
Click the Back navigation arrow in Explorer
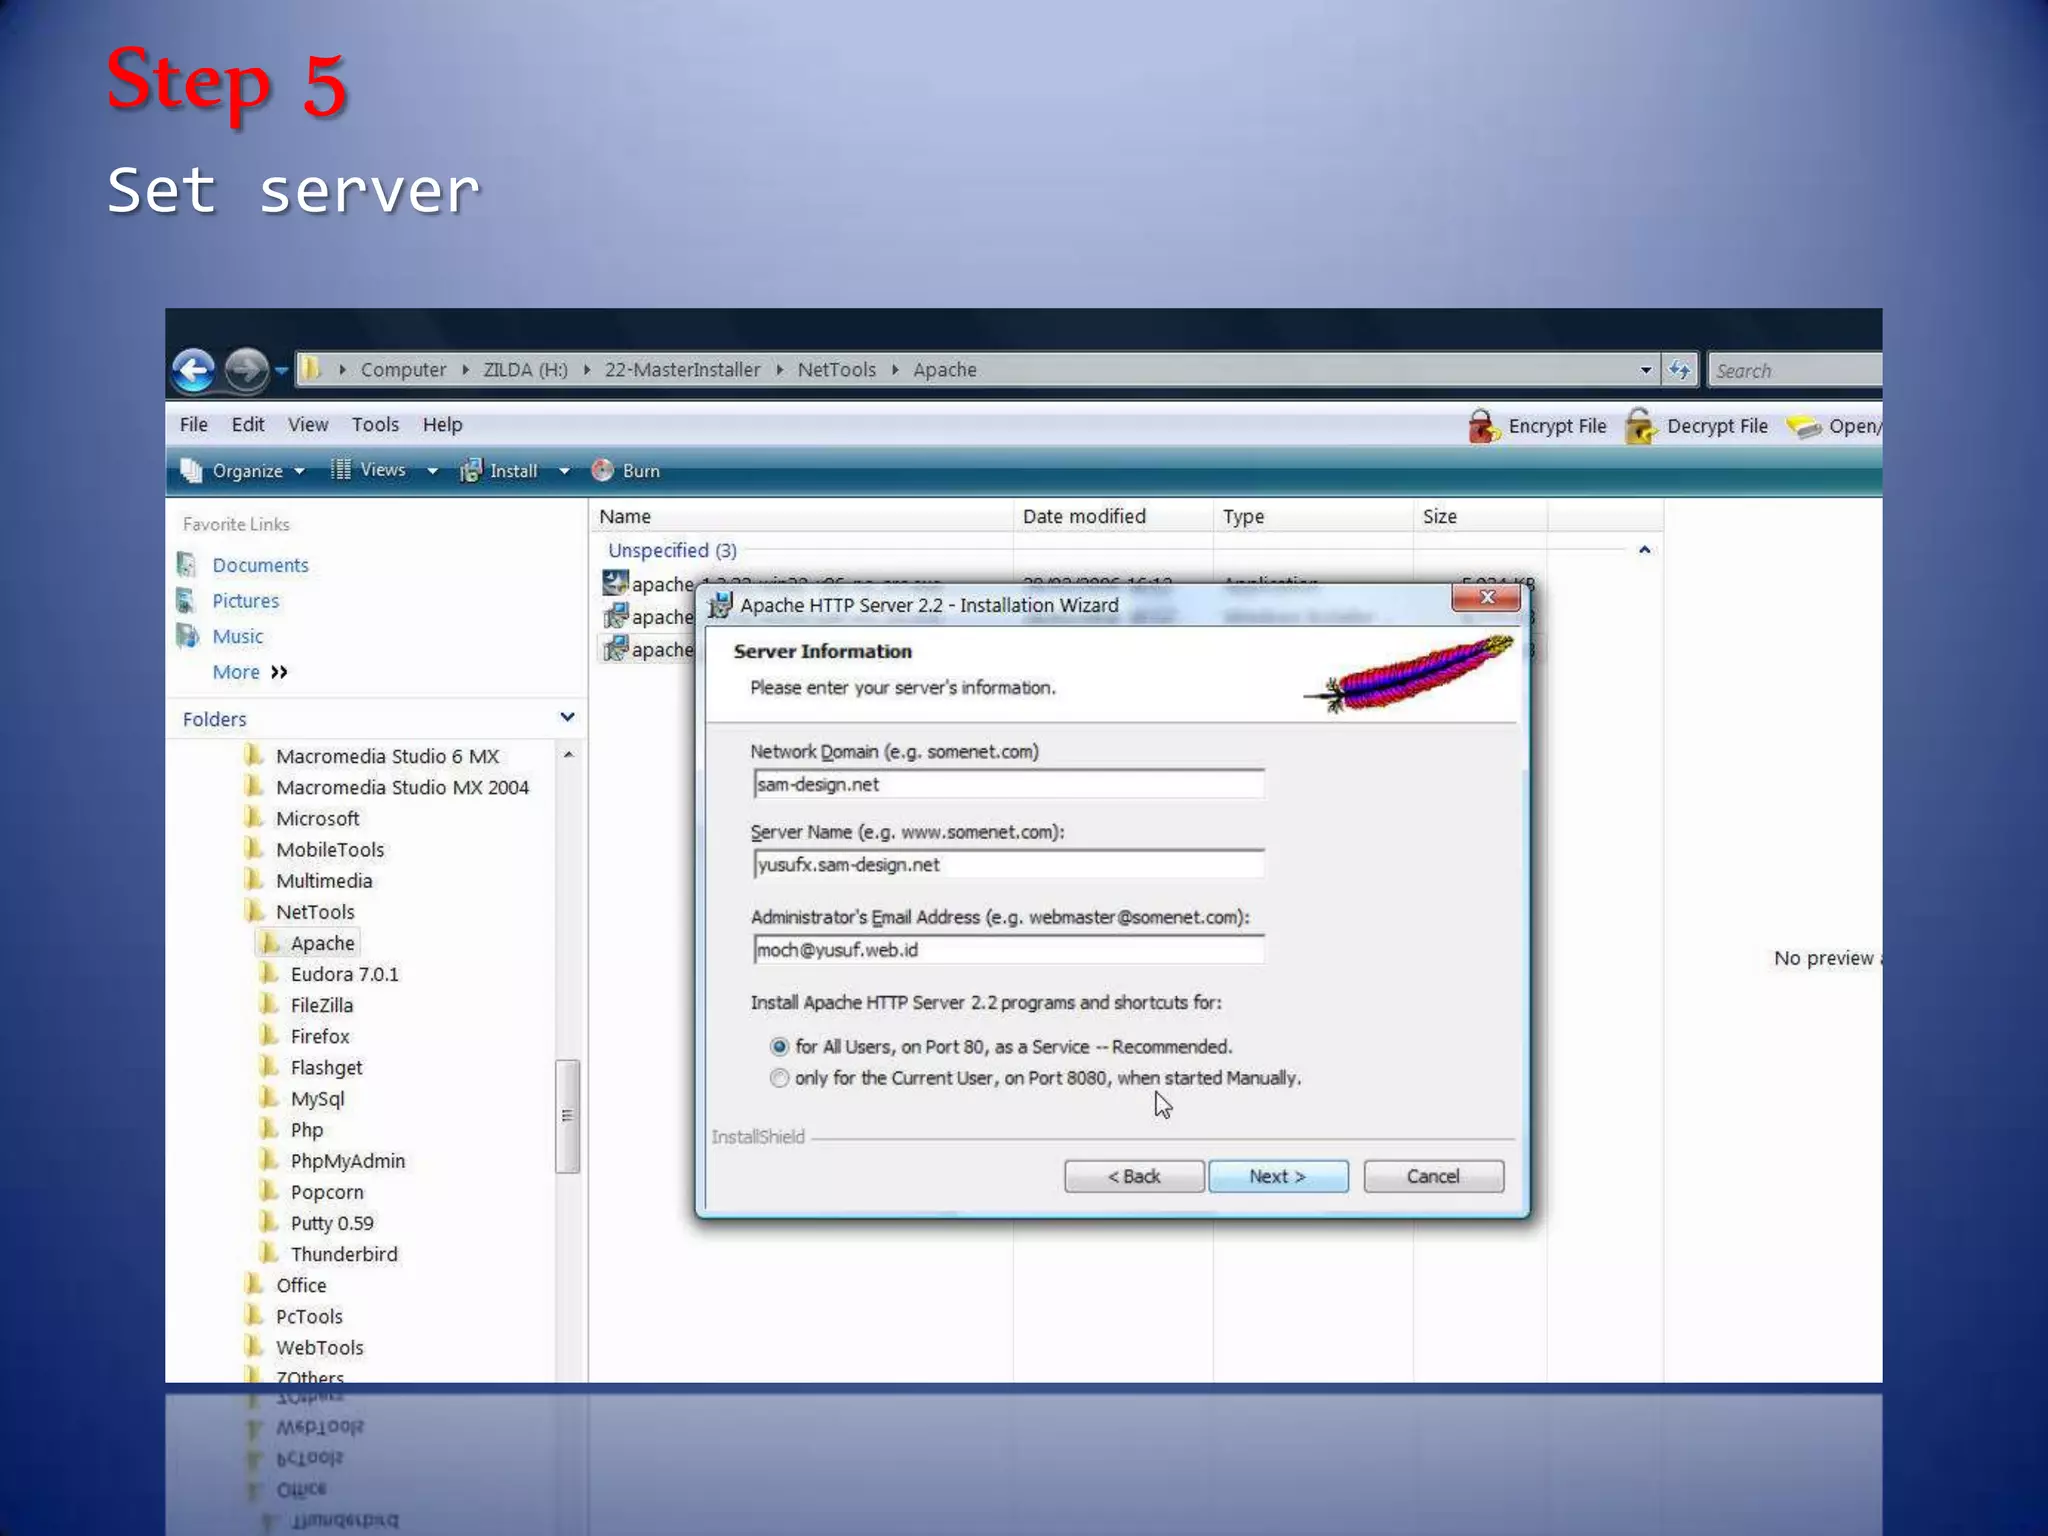193,370
